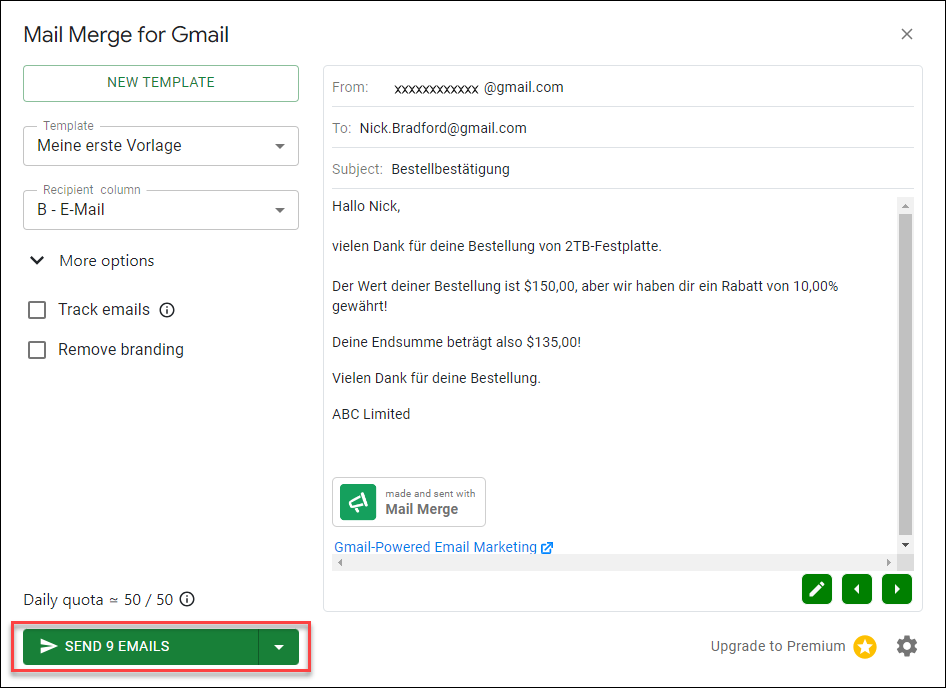Open the Template dropdown
This screenshot has width=946, height=688.
tap(161, 146)
